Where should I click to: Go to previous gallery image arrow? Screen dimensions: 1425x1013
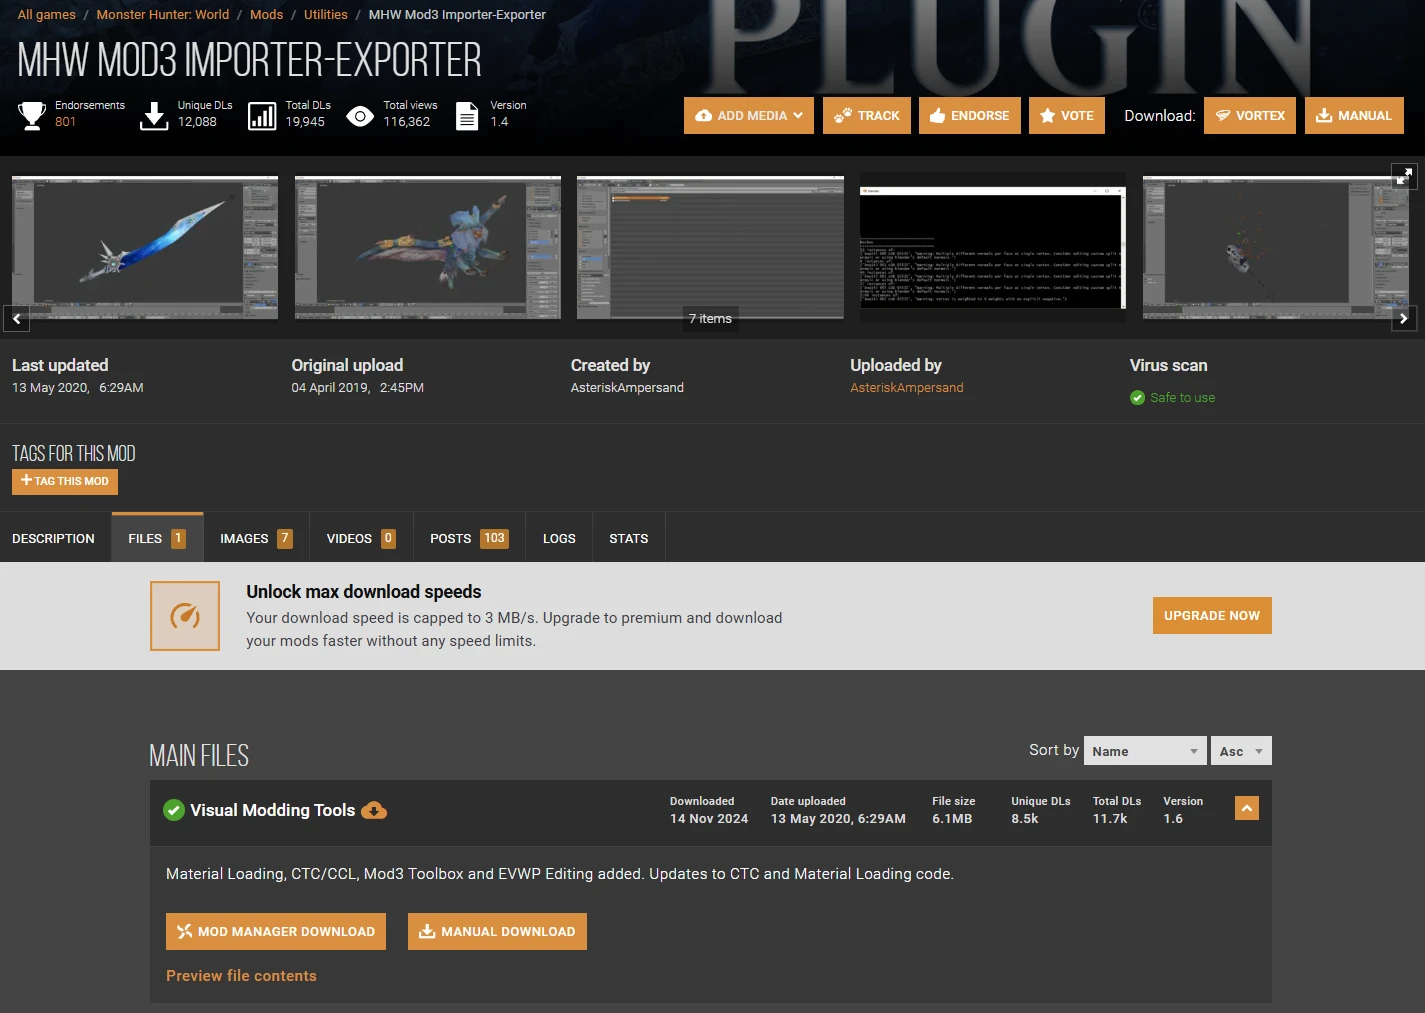click(x=17, y=318)
